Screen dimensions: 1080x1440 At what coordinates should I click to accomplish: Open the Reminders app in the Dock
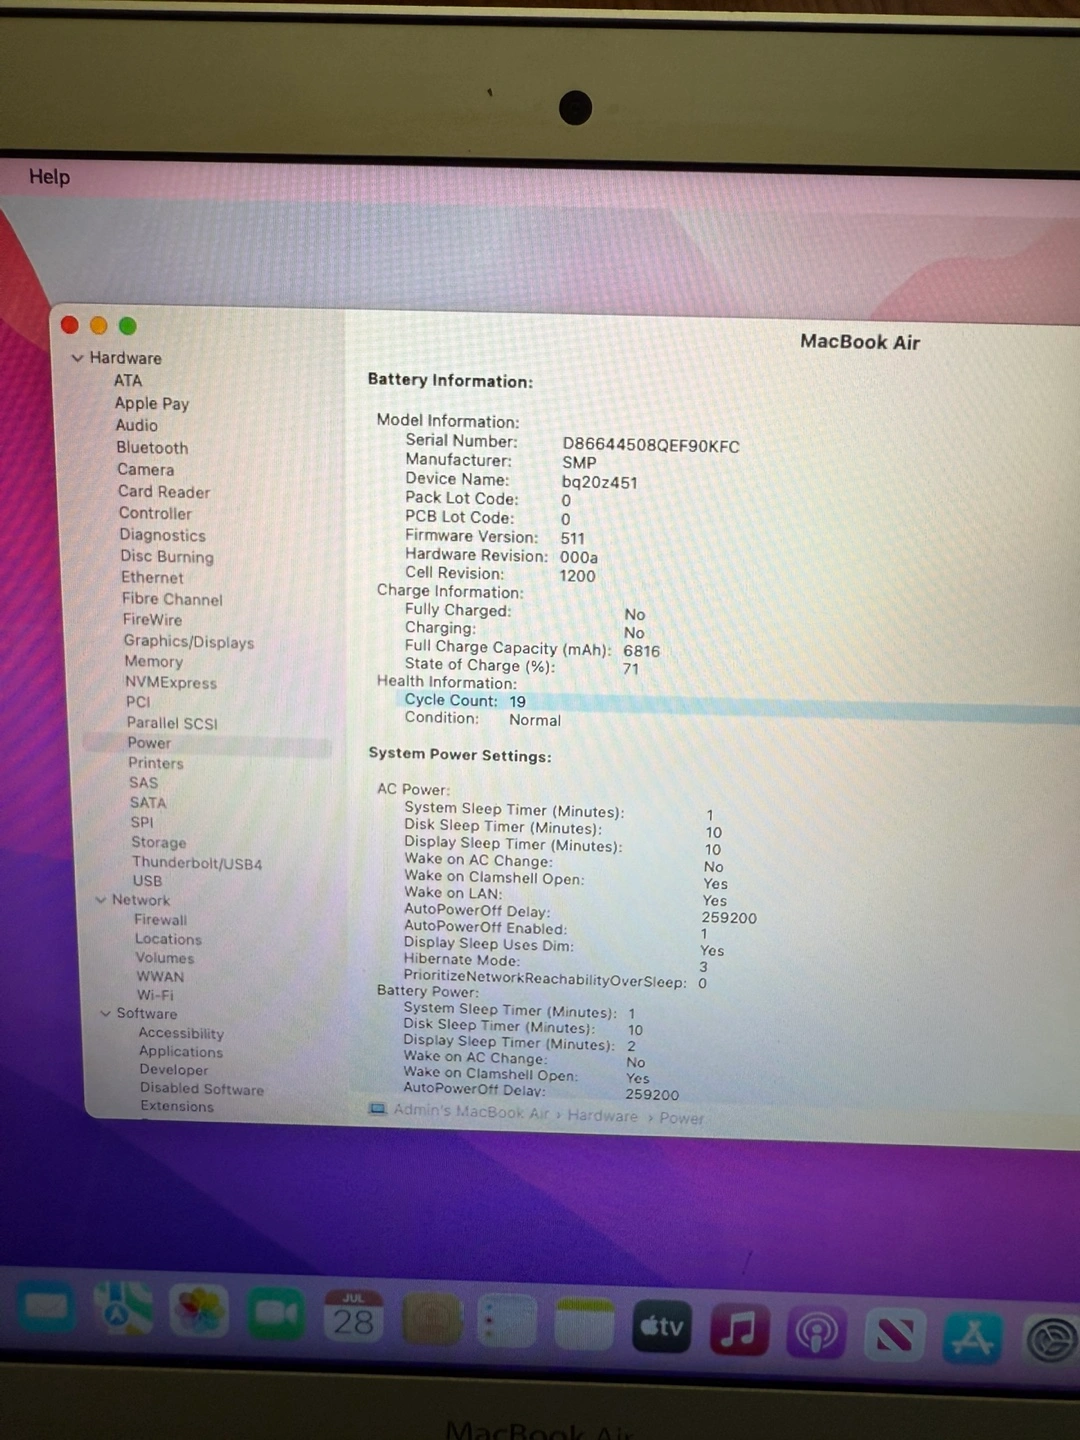point(507,1320)
